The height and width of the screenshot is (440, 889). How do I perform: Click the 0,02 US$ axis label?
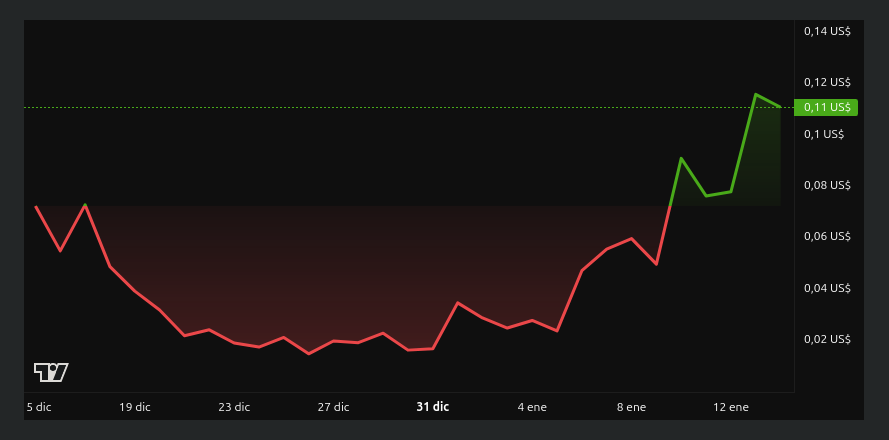pos(827,339)
